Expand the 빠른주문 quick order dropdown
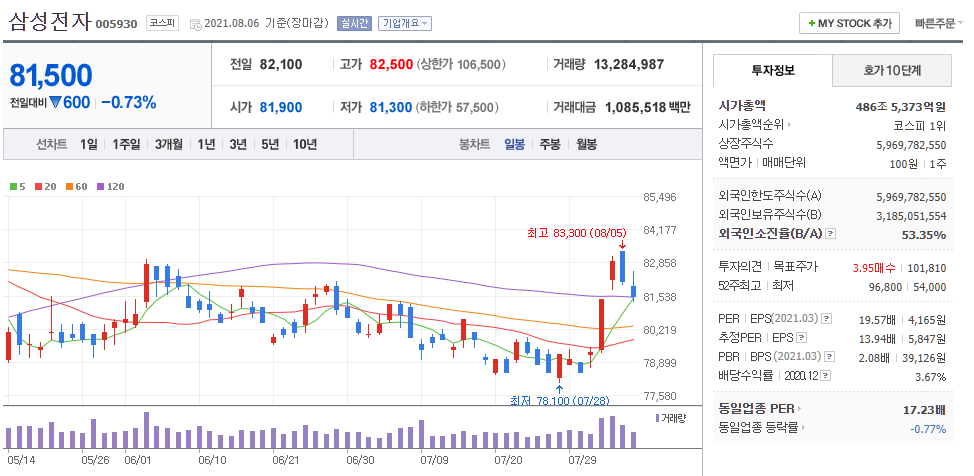The height and width of the screenshot is (476, 974). click(939, 24)
